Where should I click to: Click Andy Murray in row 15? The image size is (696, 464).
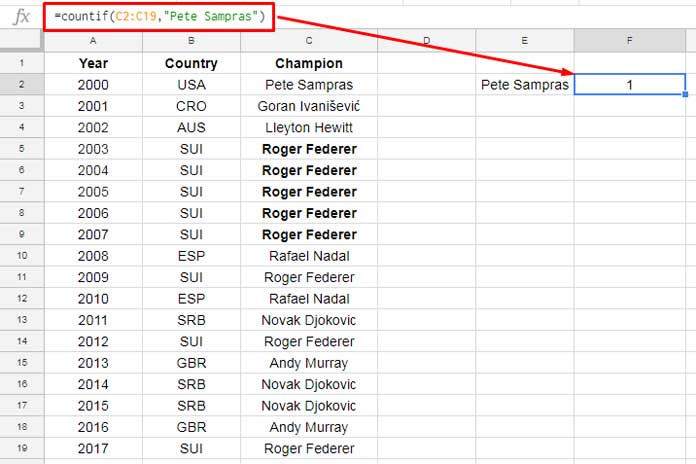309,363
